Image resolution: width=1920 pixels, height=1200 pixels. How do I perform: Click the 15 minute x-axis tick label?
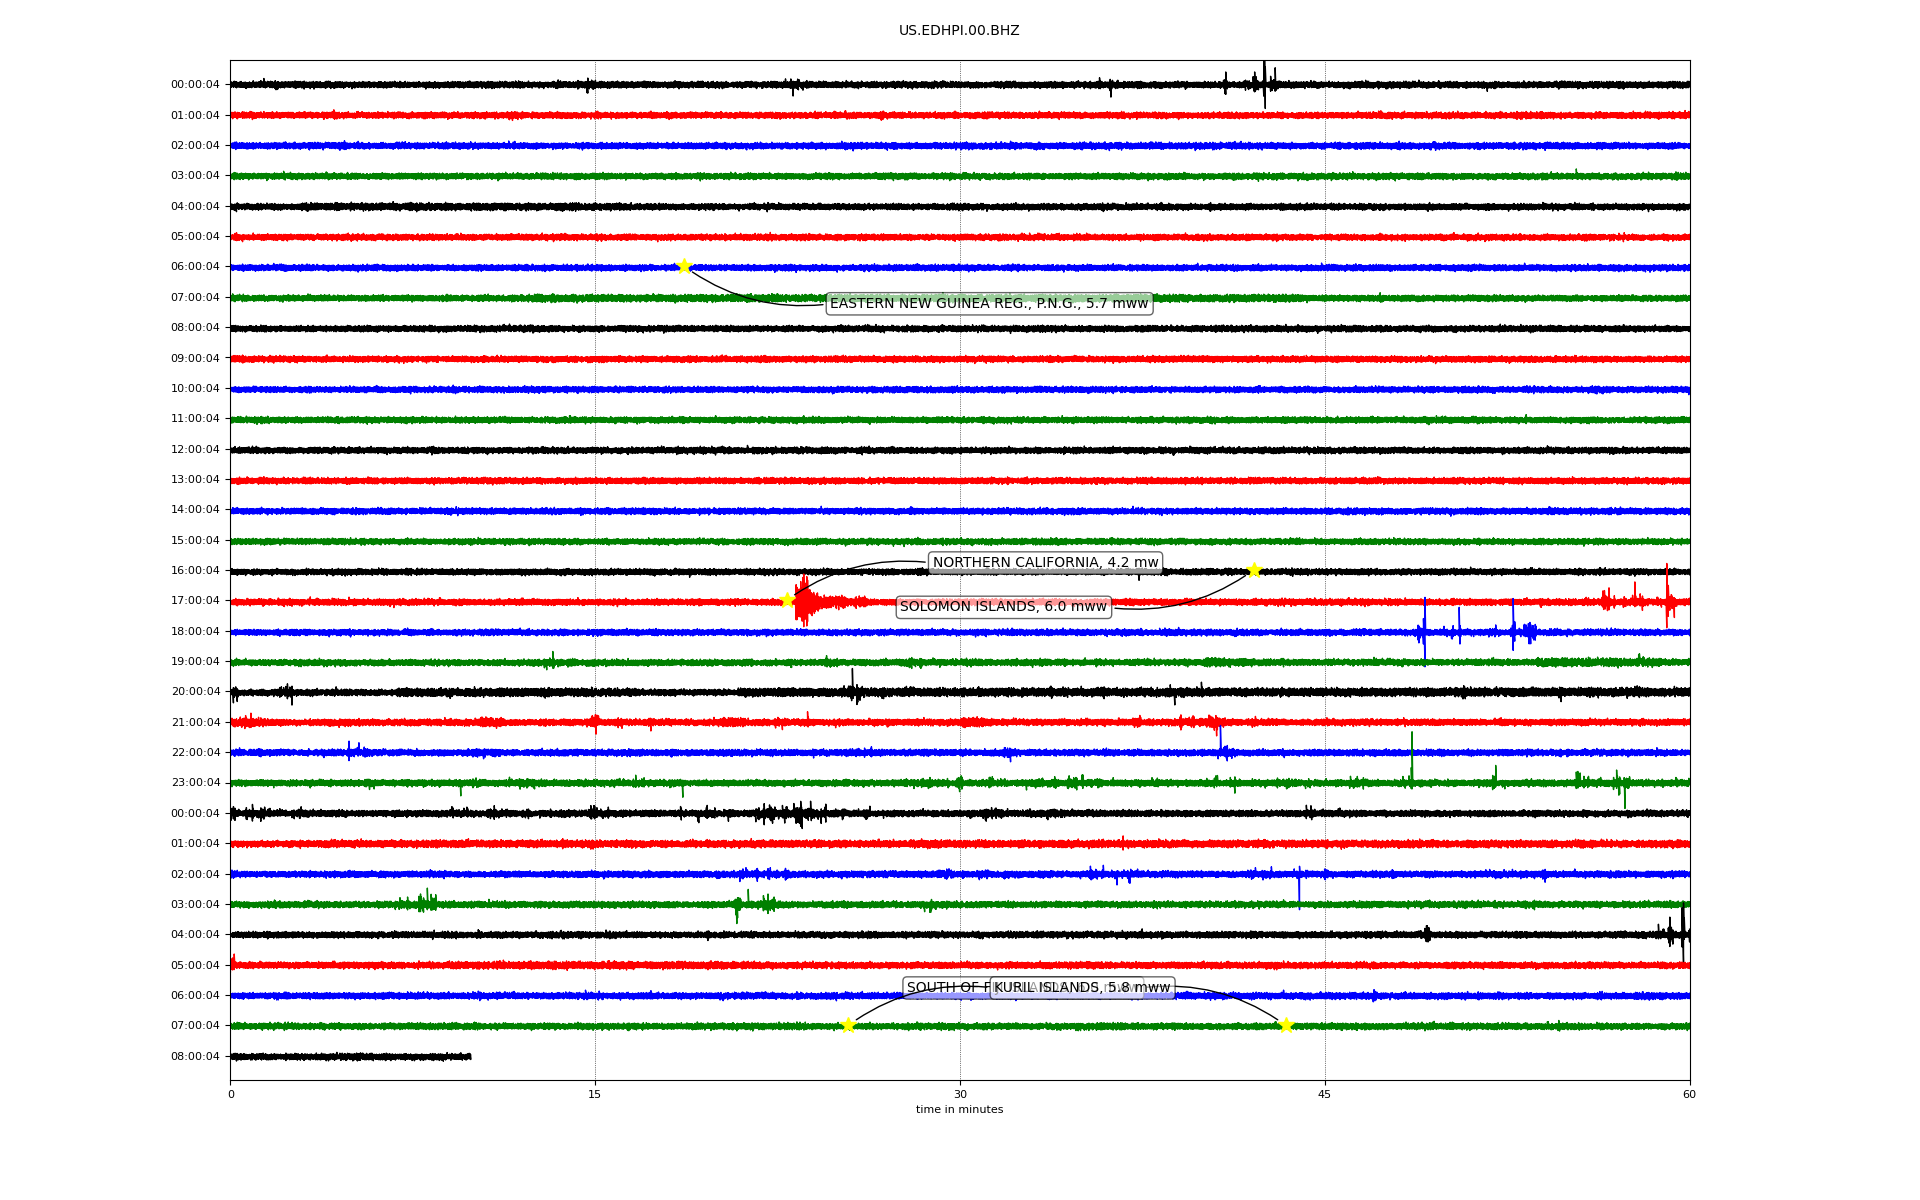[x=595, y=1094]
